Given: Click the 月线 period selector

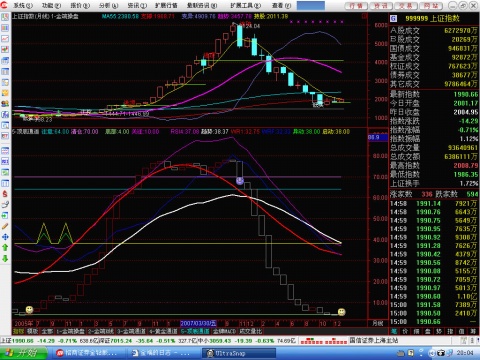Looking at the screenshot, I should tap(377, 323).
